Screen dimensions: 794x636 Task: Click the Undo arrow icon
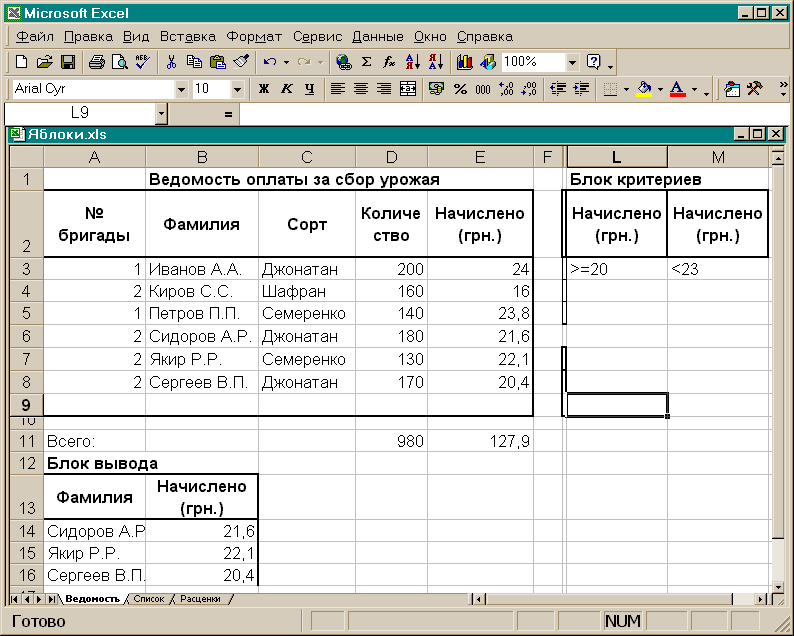[270, 62]
